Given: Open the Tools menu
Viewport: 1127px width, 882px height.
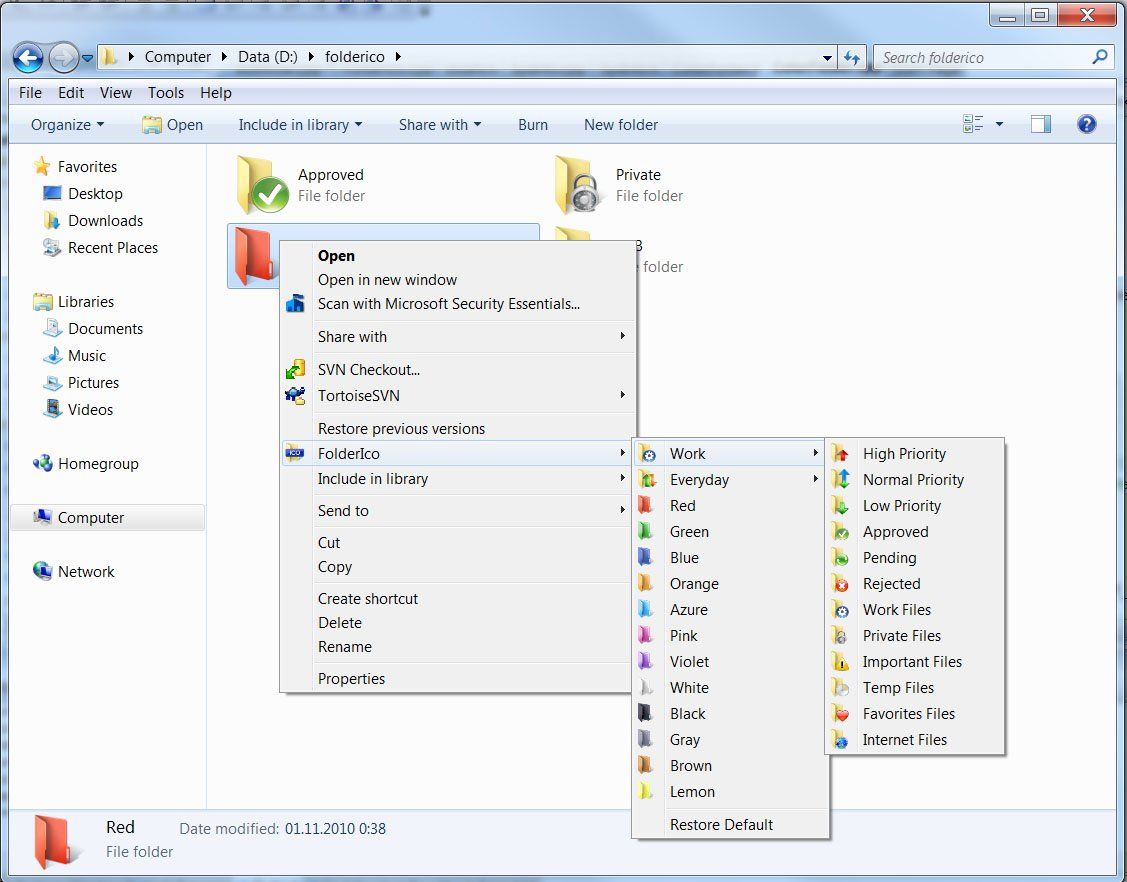Looking at the screenshot, I should coord(165,92).
